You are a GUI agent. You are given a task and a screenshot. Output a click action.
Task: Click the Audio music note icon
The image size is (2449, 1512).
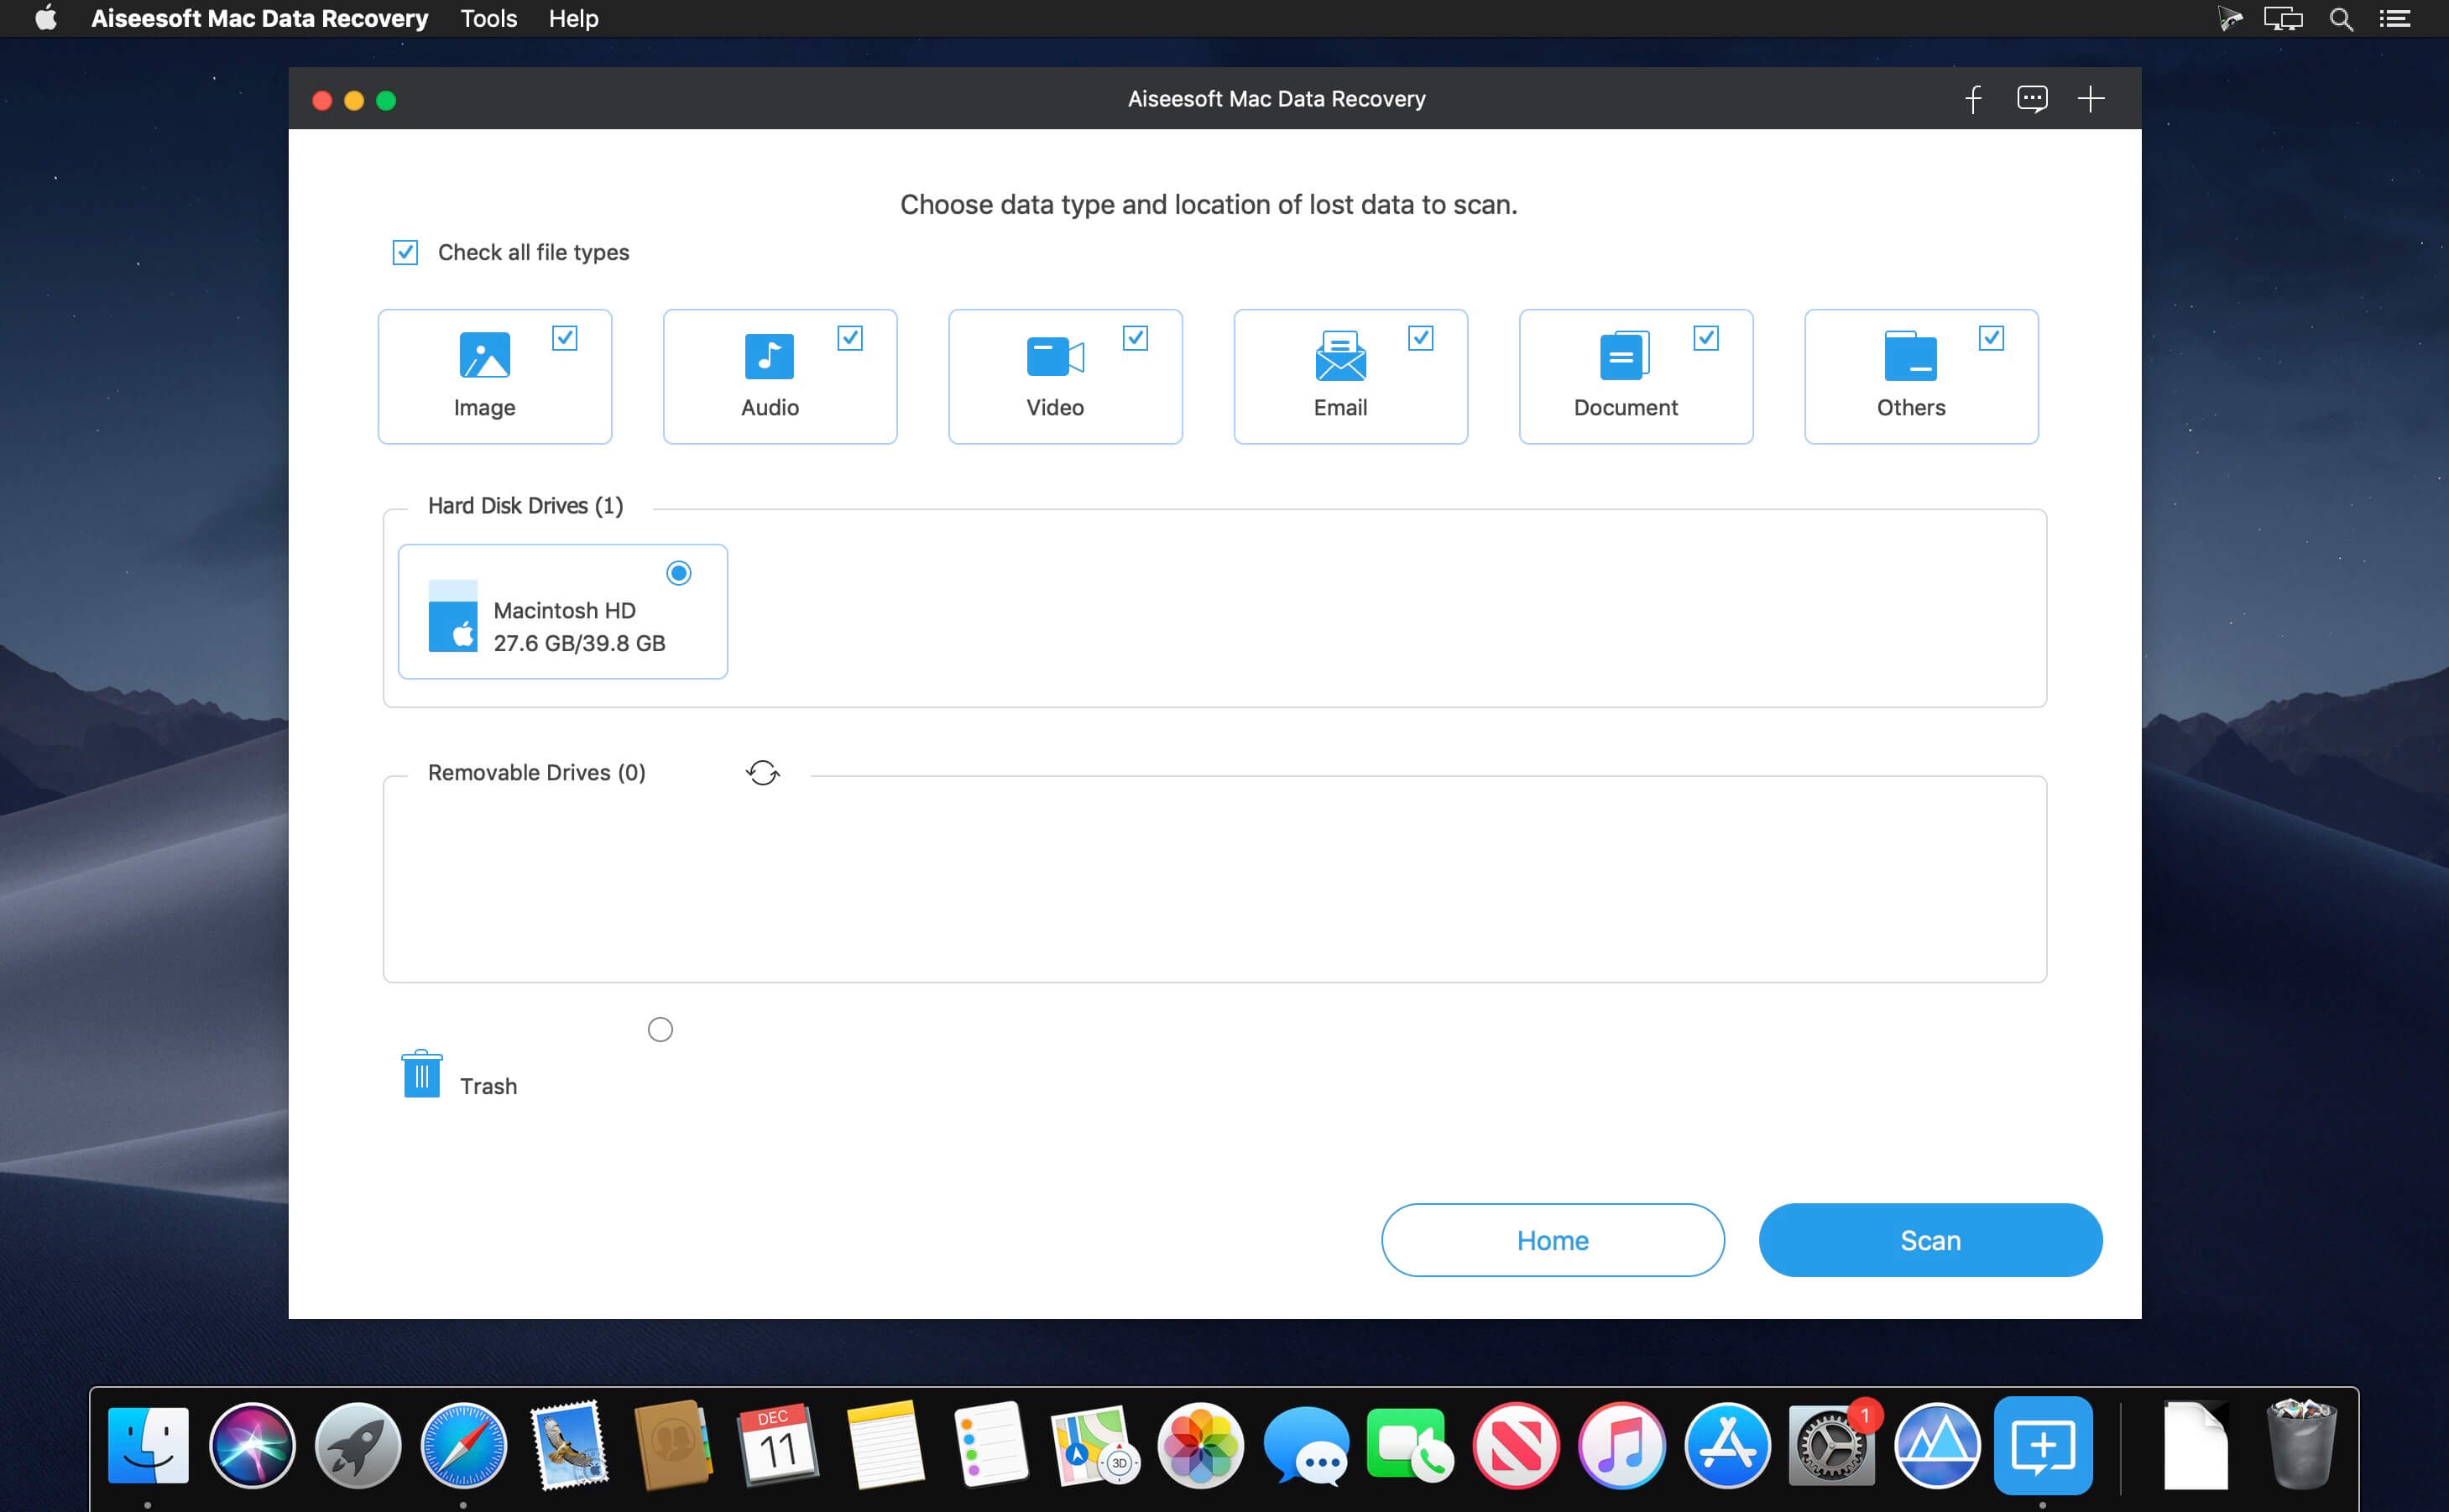[769, 355]
